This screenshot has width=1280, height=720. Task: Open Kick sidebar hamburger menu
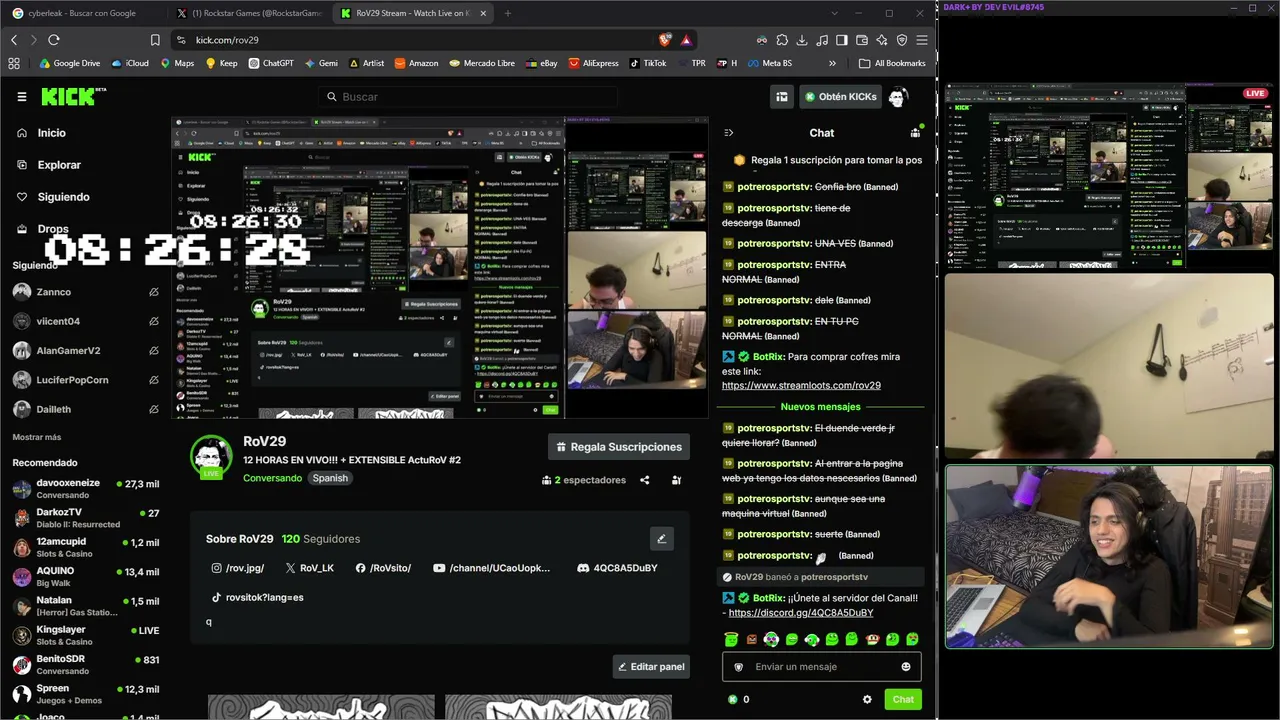coord(21,97)
